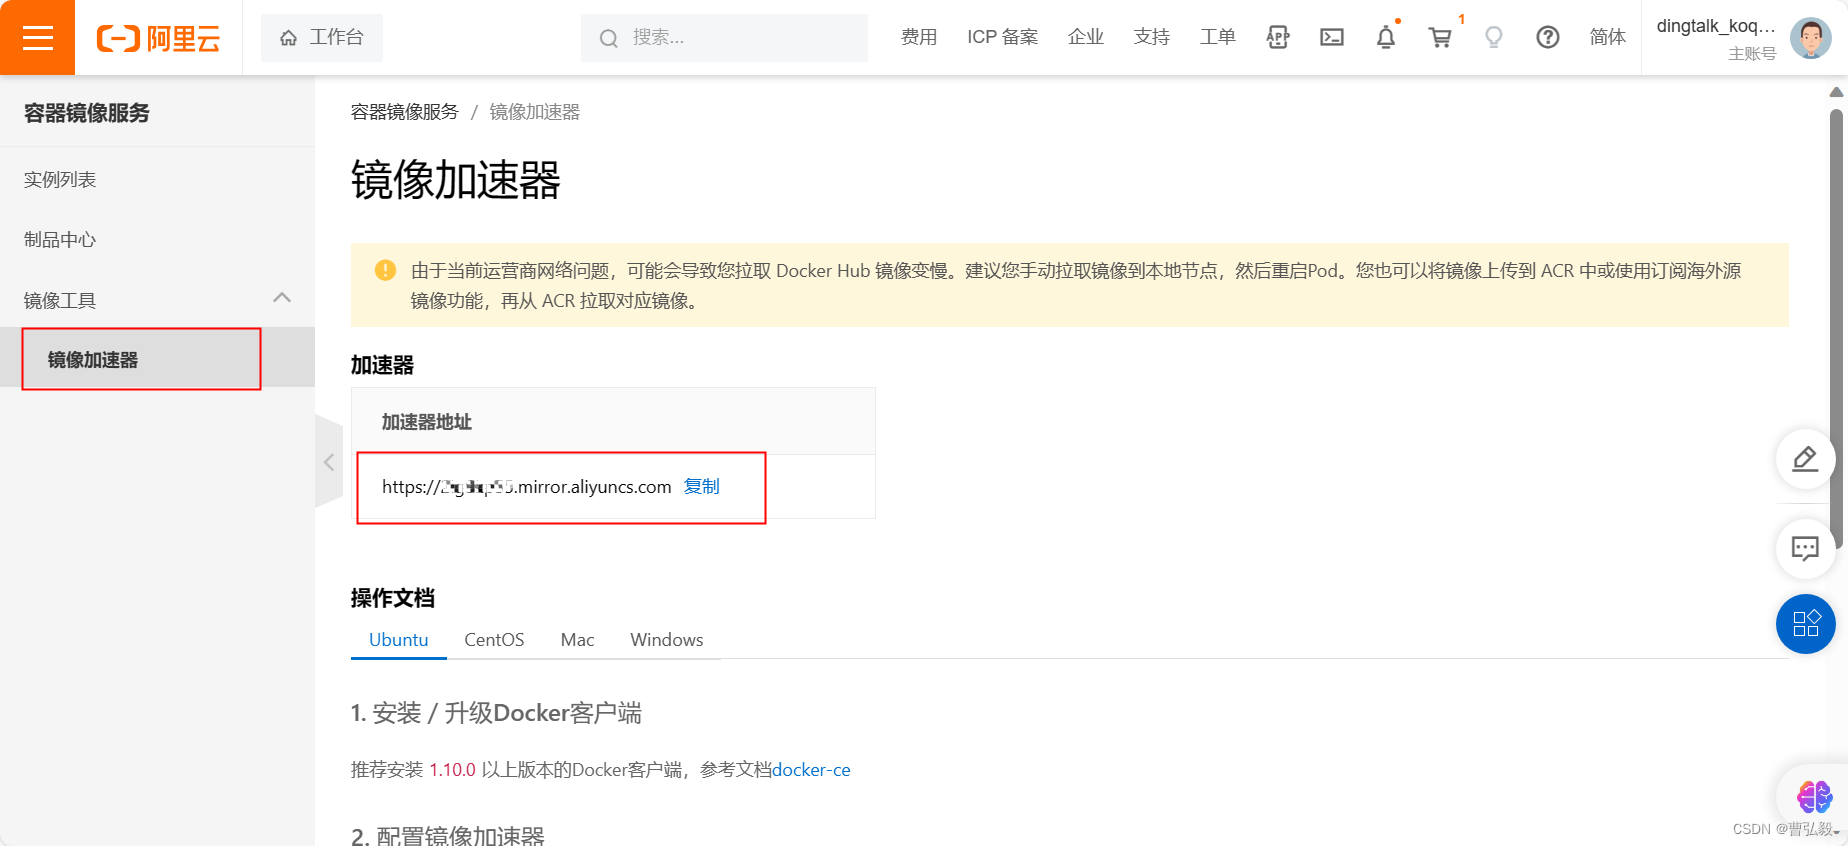The width and height of the screenshot is (1848, 846).
Task: Open the 支持 menu
Action: [x=1151, y=37]
